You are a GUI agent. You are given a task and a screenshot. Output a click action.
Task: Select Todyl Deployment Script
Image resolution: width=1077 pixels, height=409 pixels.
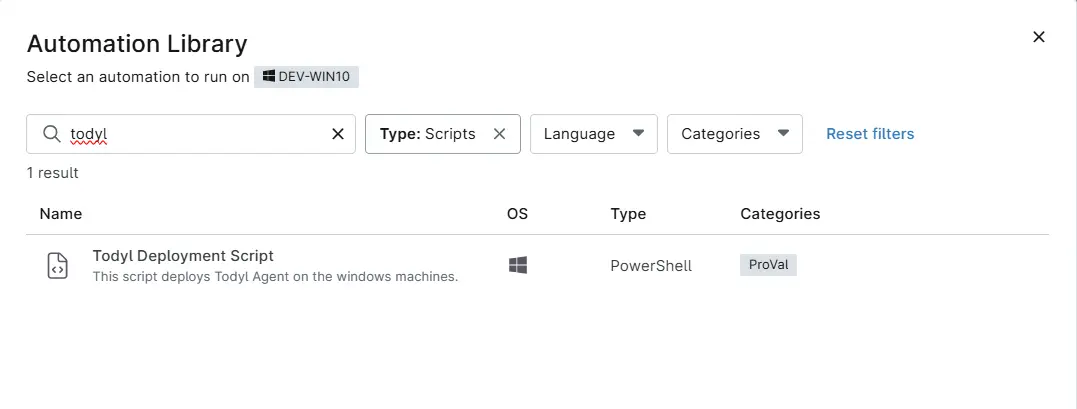(183, 256)
